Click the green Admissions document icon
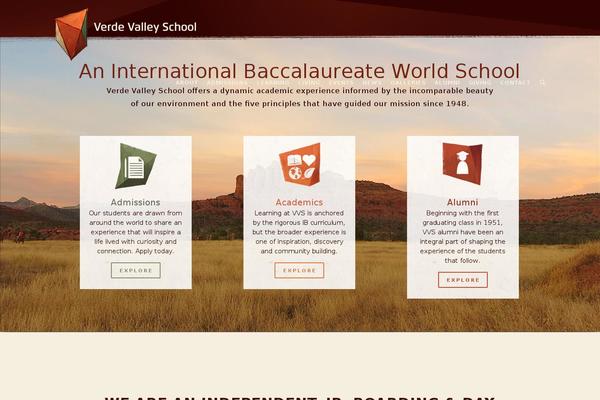 tap(135, 166)
